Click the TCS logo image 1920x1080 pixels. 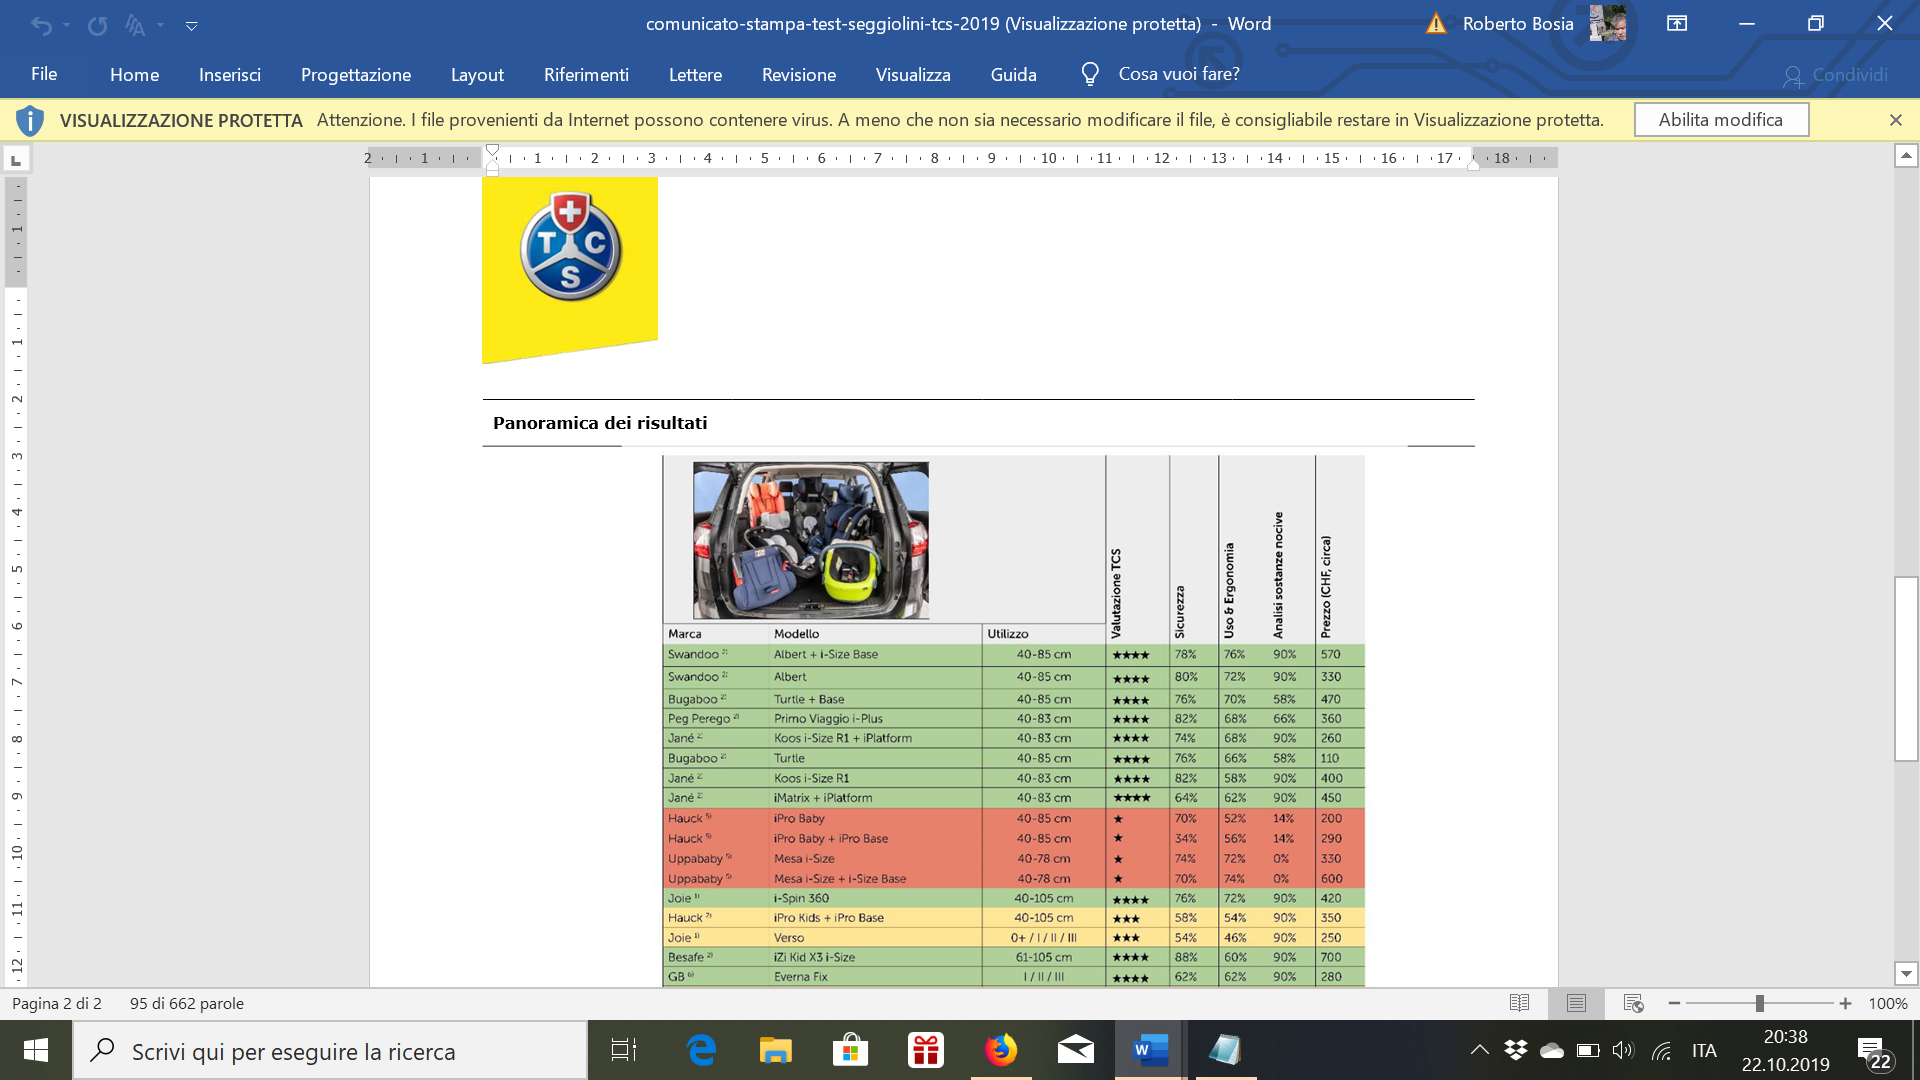tap(570, 270)
